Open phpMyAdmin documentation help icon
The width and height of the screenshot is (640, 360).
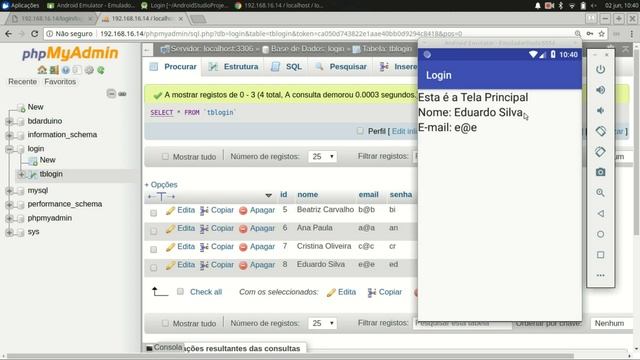66,70
